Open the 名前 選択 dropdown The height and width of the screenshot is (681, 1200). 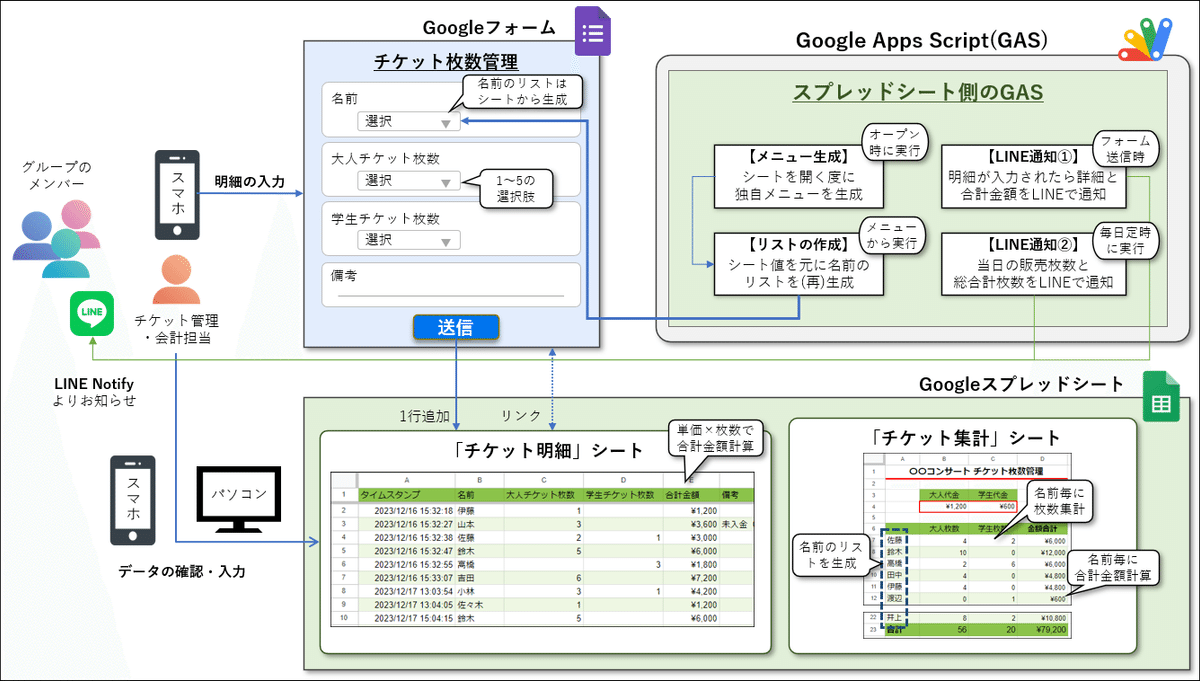pos(408,122)
